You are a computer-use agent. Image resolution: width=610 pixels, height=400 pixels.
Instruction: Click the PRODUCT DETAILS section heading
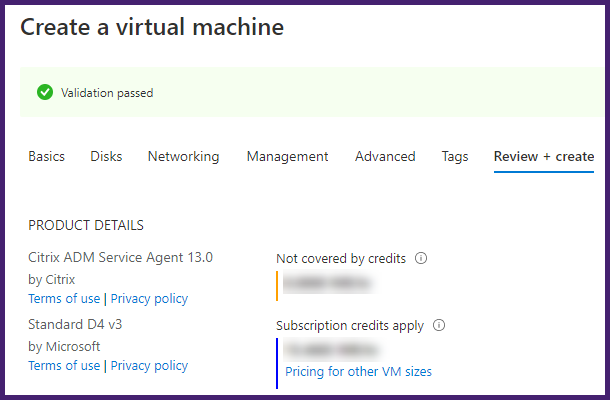click(86, 225)
